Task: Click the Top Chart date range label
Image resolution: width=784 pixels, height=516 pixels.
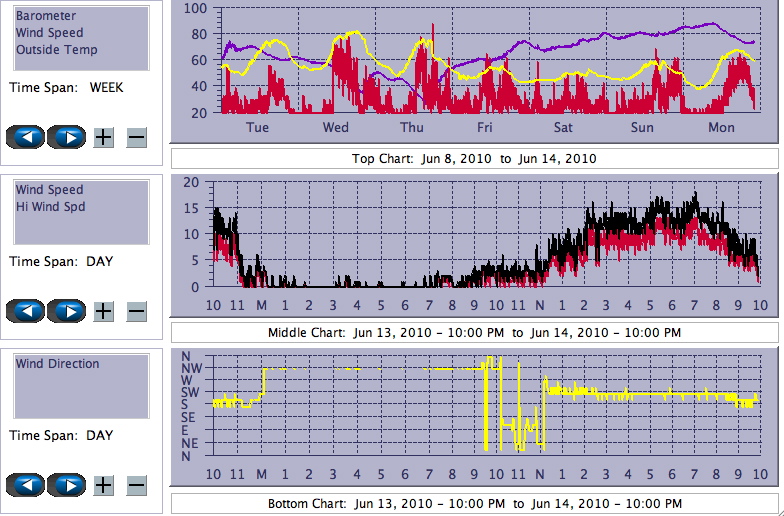Action: pyautogui.click(x=474, y=159)
